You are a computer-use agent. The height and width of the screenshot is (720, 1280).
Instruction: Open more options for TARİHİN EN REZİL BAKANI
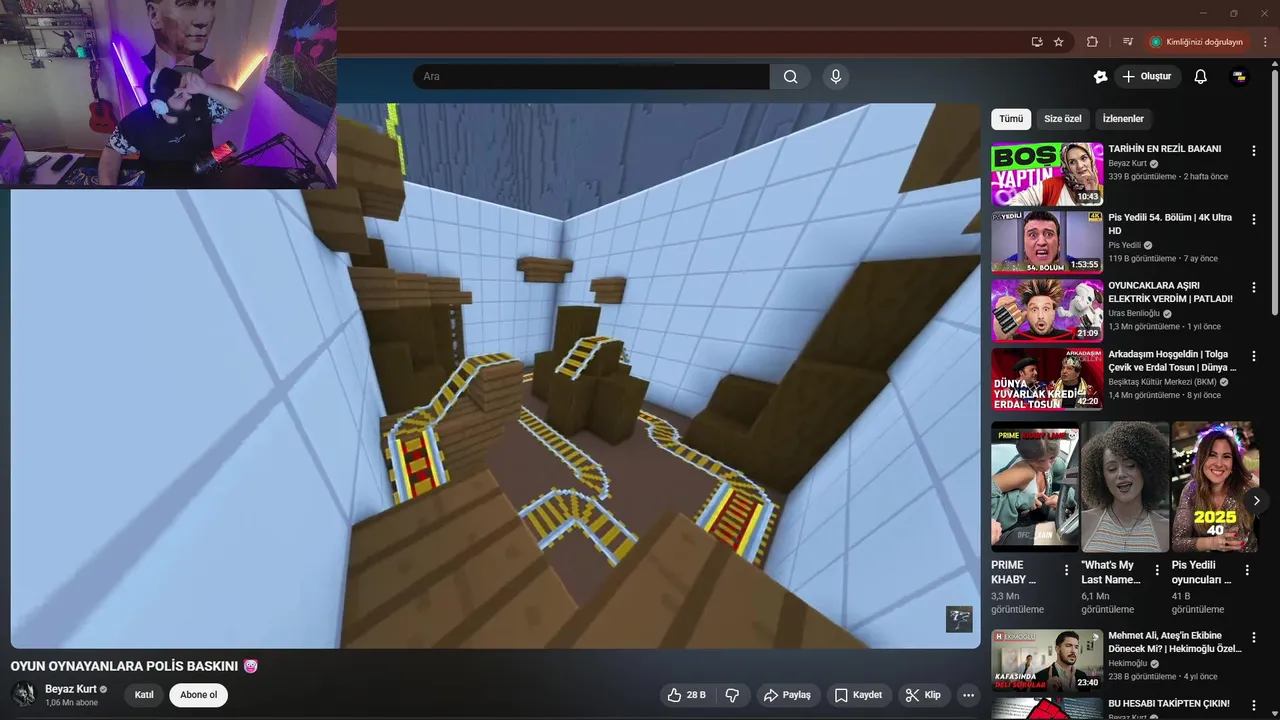(x=1254, y=151)
